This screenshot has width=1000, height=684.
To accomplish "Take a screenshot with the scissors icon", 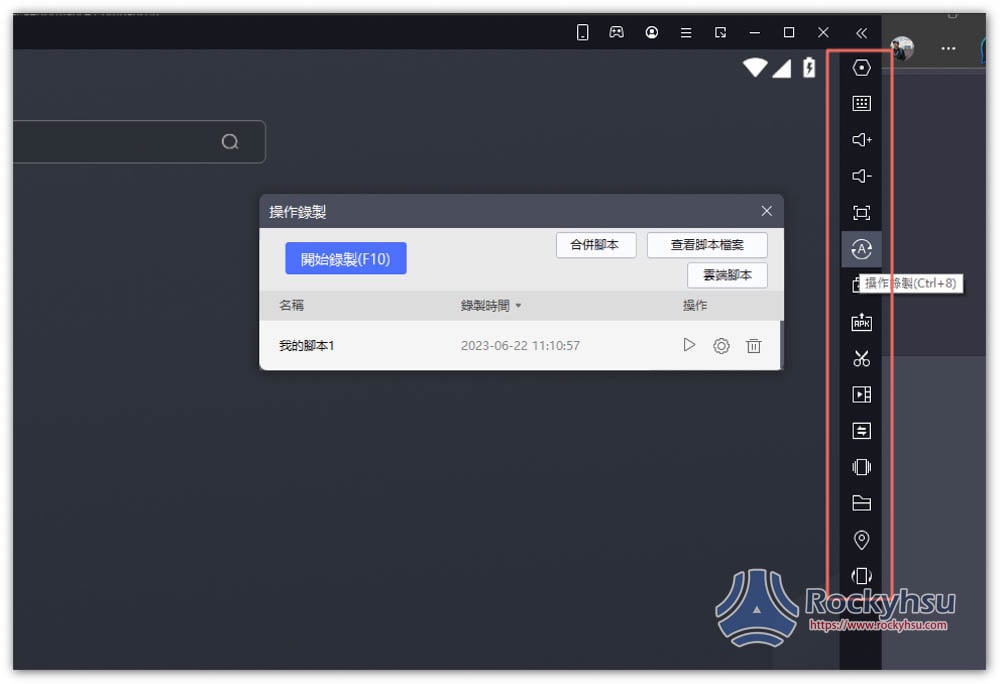I will tap(861, 358).
